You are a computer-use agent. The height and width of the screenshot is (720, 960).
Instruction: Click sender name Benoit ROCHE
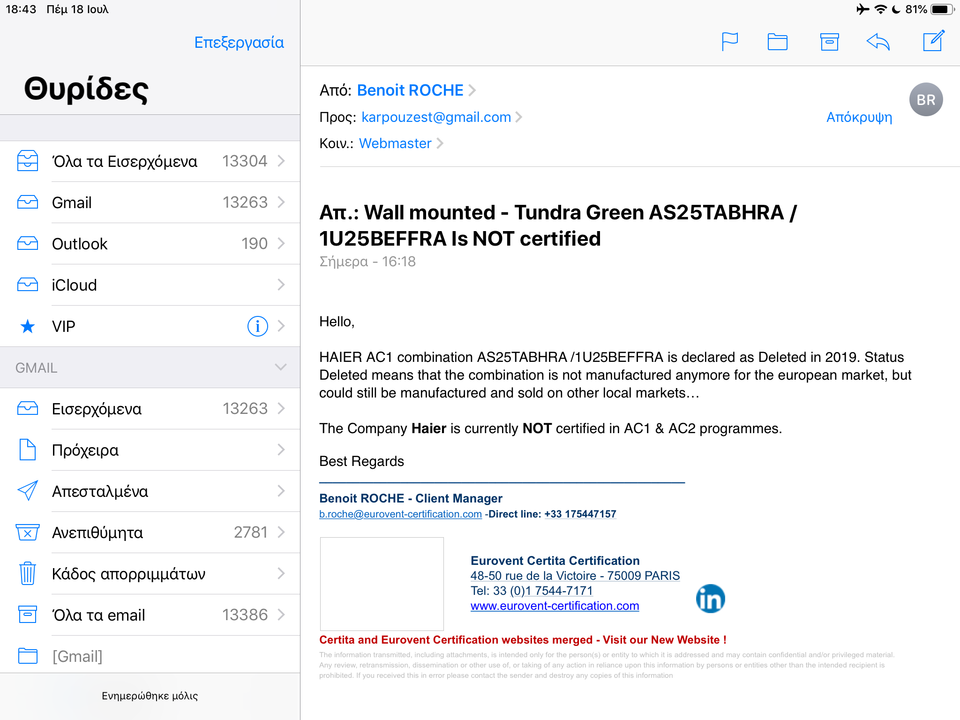[x=410, y=91]
